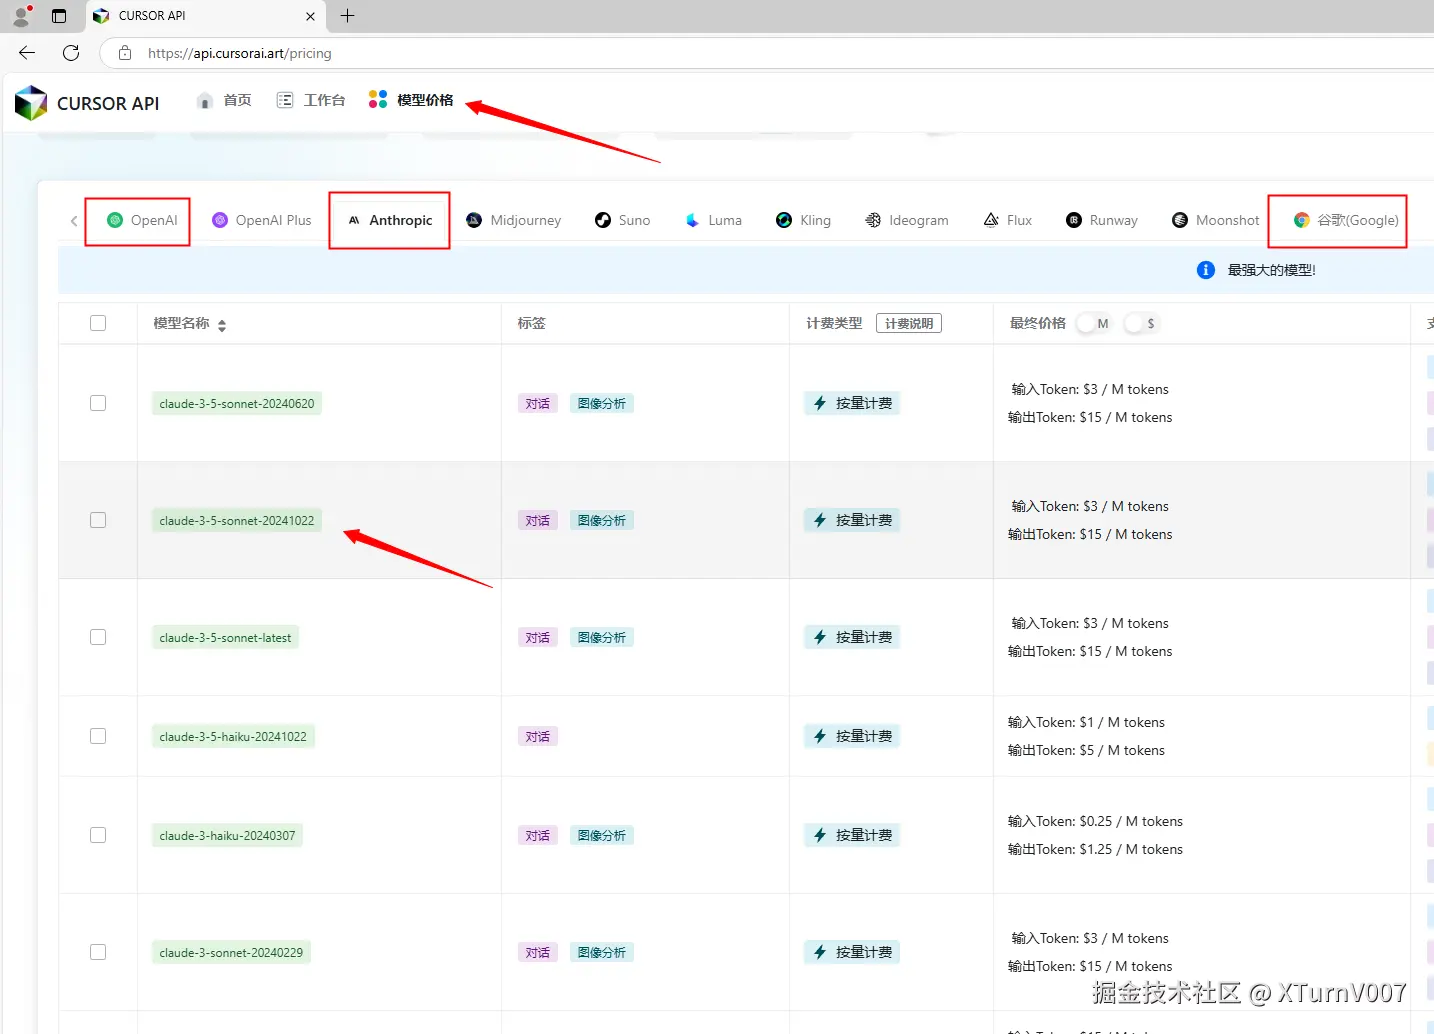The width and height of the screenshot is (1434, 1034).
Task: Click 对话 tag for claude-3-5-haiku-20241022
Action: click(x=538, y=737)
